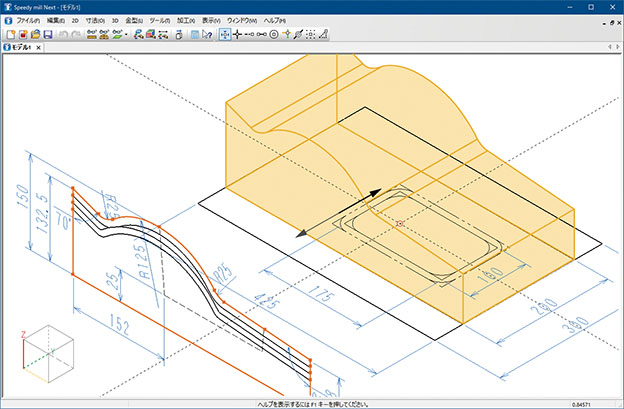Toggle the highlighted snap mode button
Image resolution: width=624 pixels, height=409 pixels.
click(225, 33)
